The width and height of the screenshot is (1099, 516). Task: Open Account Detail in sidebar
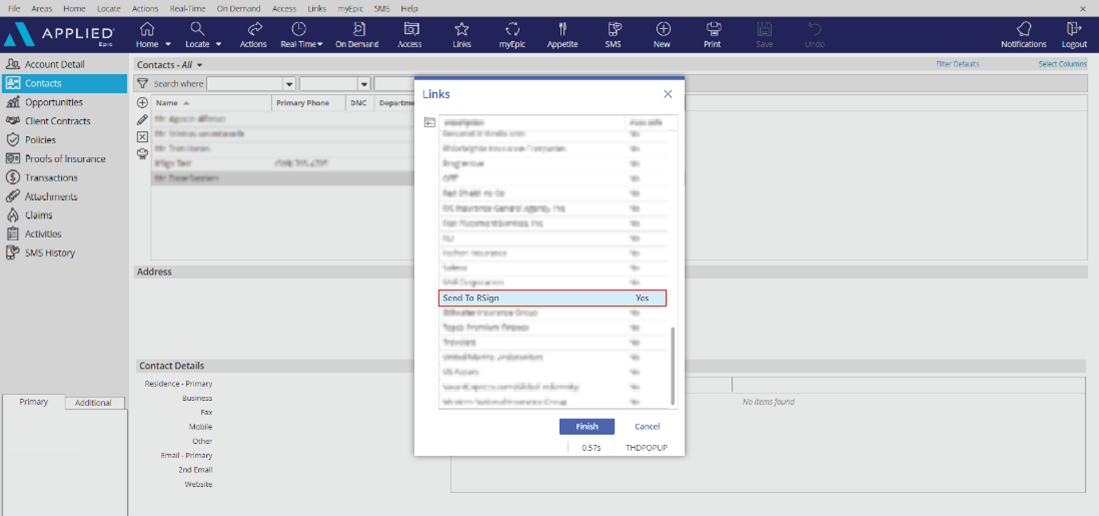click(55, 64)
